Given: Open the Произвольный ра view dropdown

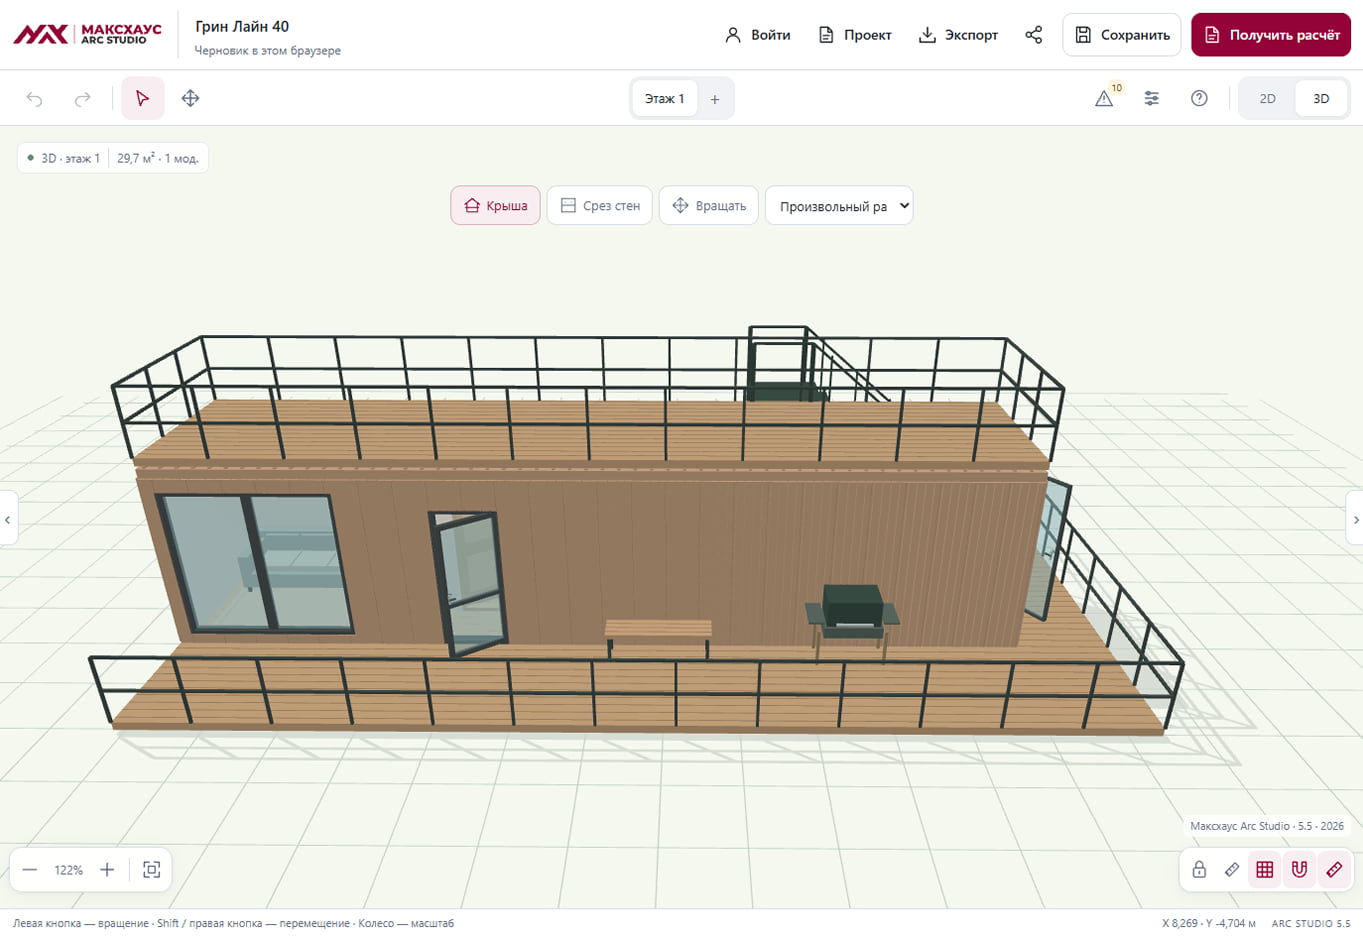Looking at the screenshot, I should click(x=839, y=206).
